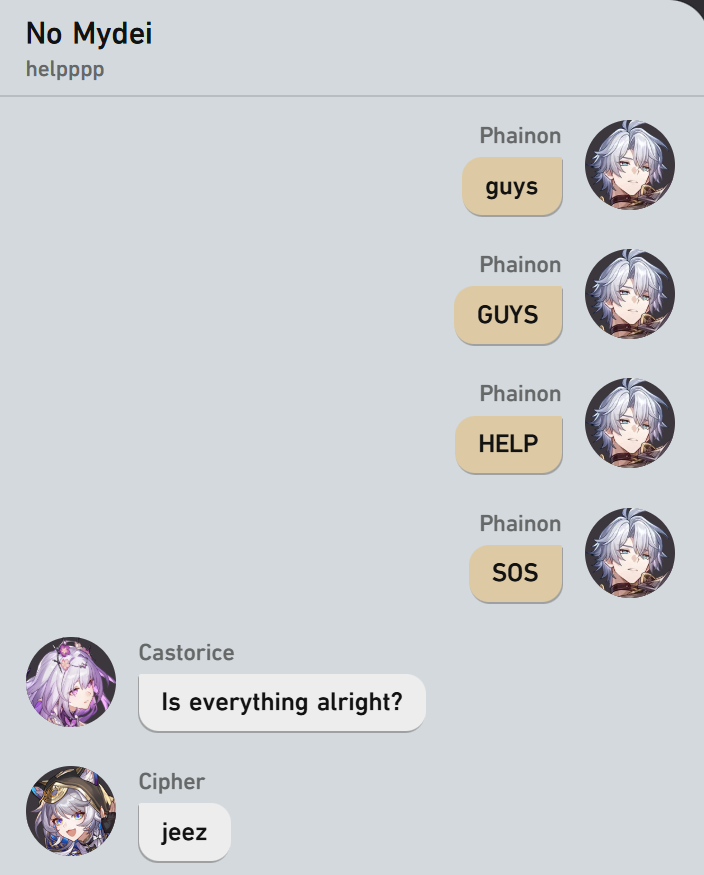Click Phainon's avatar beside the "HELP" message
Image resolution: width=704 pixels, height=875 pixels.
(630, 423)
